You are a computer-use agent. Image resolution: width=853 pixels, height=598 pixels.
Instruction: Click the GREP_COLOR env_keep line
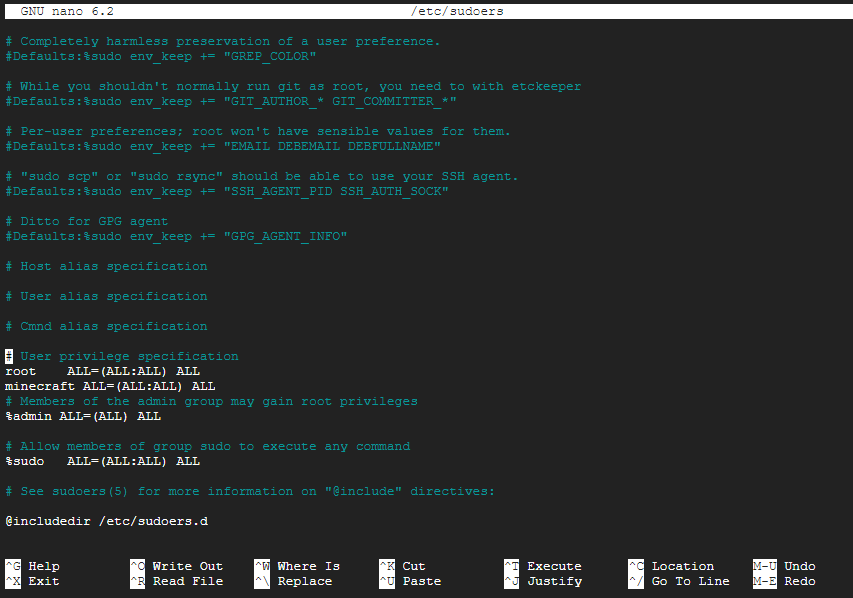point(160,56)
